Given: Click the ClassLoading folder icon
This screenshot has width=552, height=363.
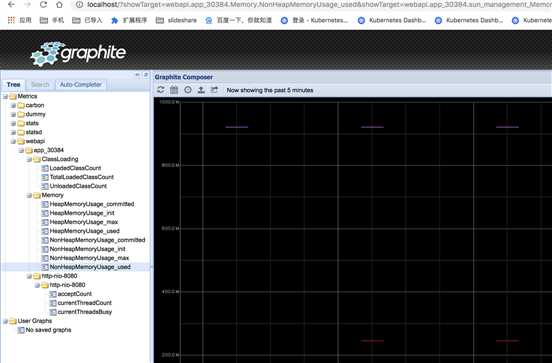Looking at the screenshot, I should pyautogui.click(x=37, y=159).
